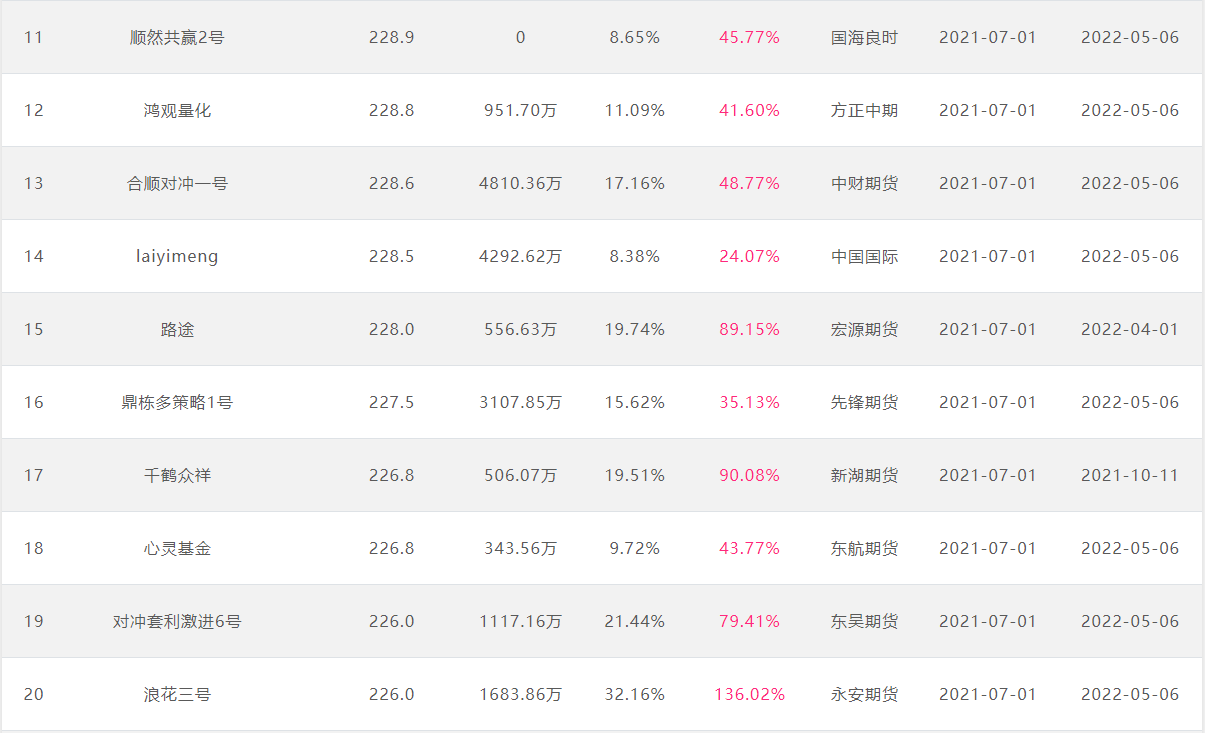Open the 合顺对冲一号 entry

click(177, 184)
